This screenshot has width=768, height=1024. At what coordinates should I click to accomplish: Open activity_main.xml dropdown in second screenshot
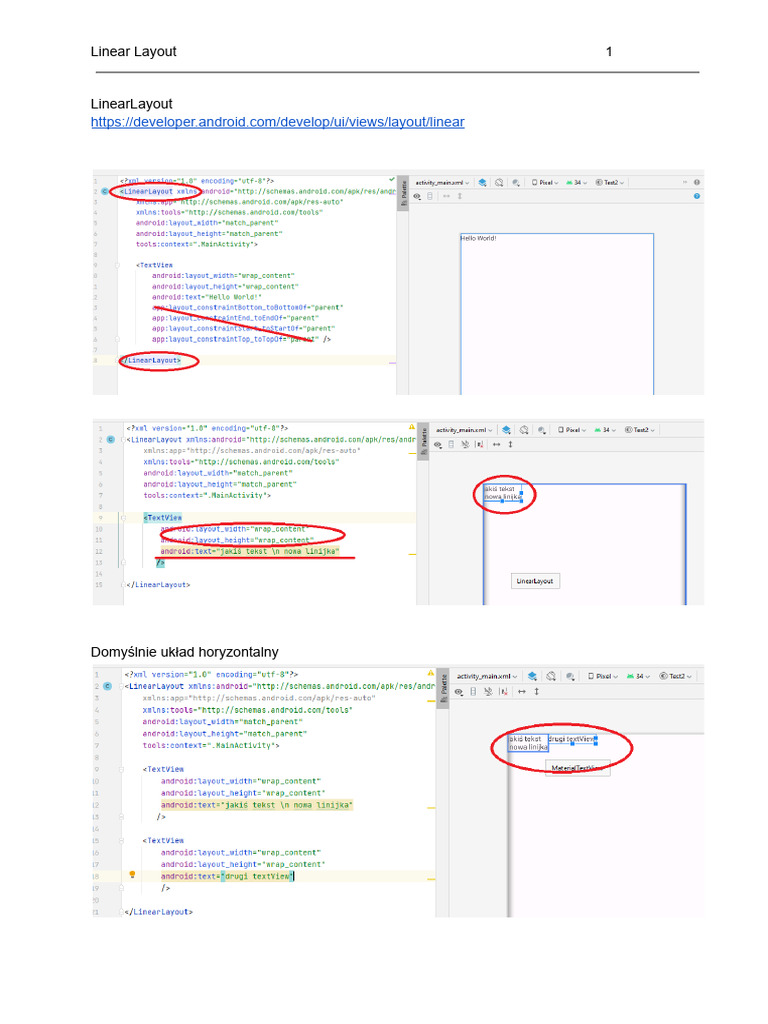[464, 430]
